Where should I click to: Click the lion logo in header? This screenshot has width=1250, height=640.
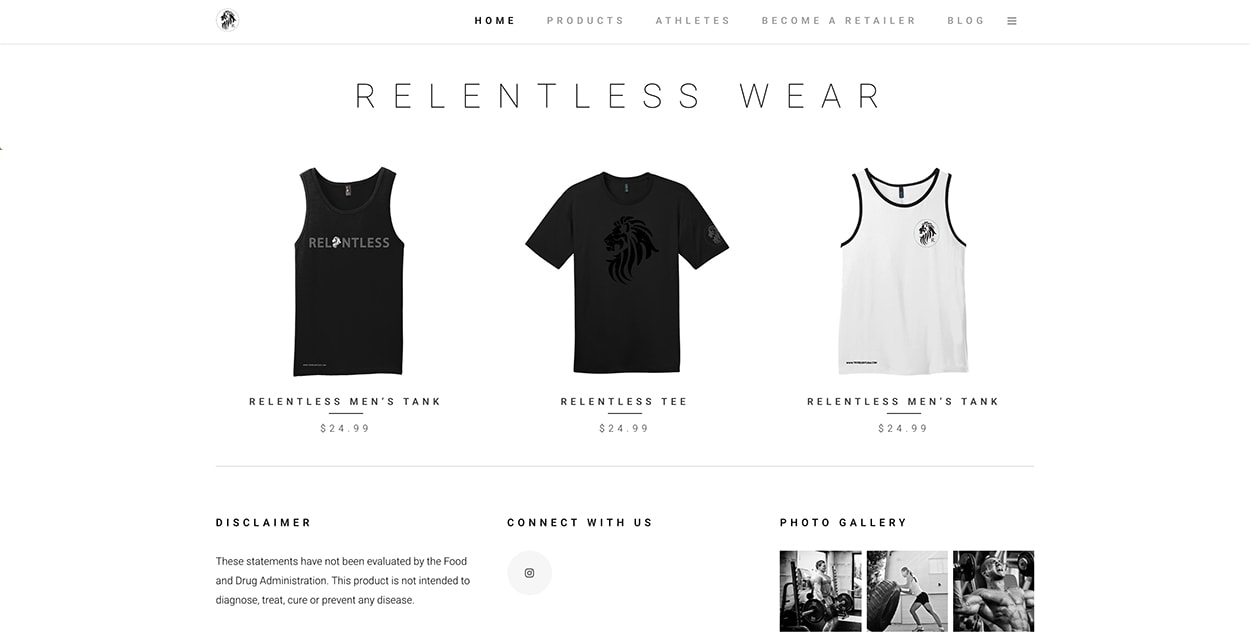tap(228, 20)
